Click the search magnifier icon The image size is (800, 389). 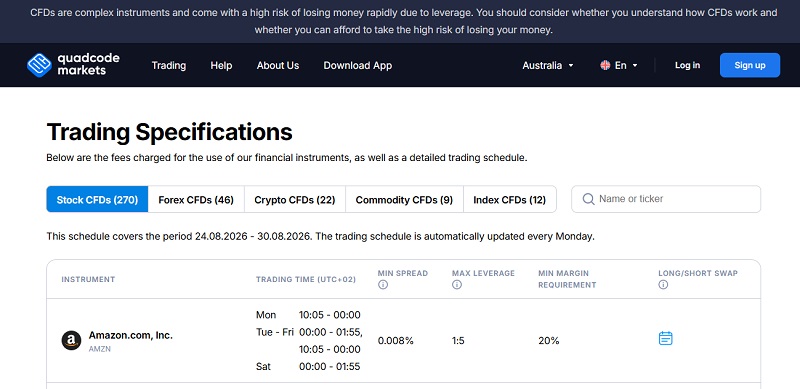click(x=588, y=199)
